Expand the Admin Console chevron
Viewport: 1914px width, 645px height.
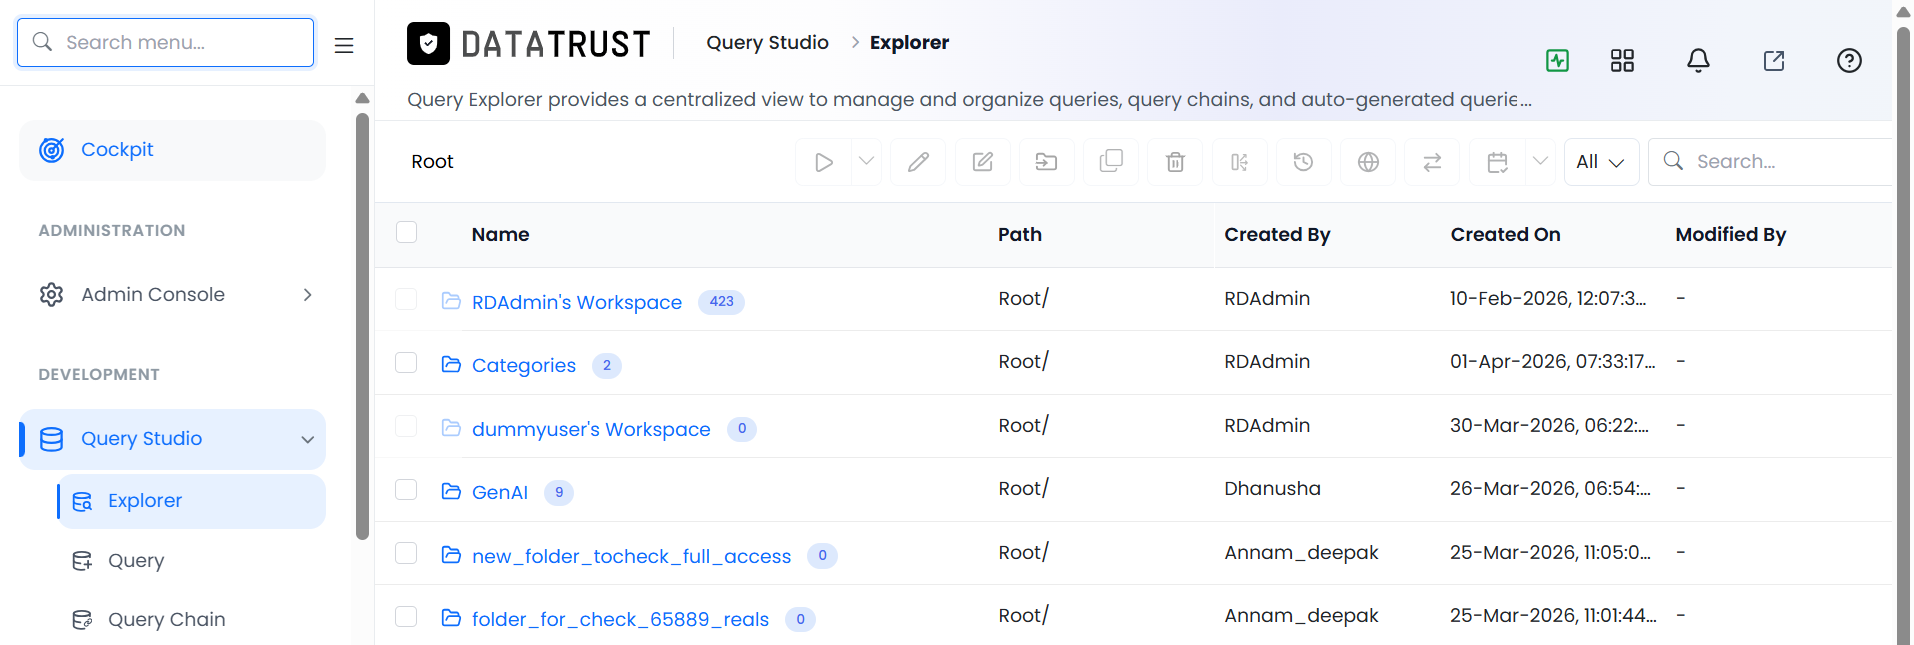coord(308,294)
